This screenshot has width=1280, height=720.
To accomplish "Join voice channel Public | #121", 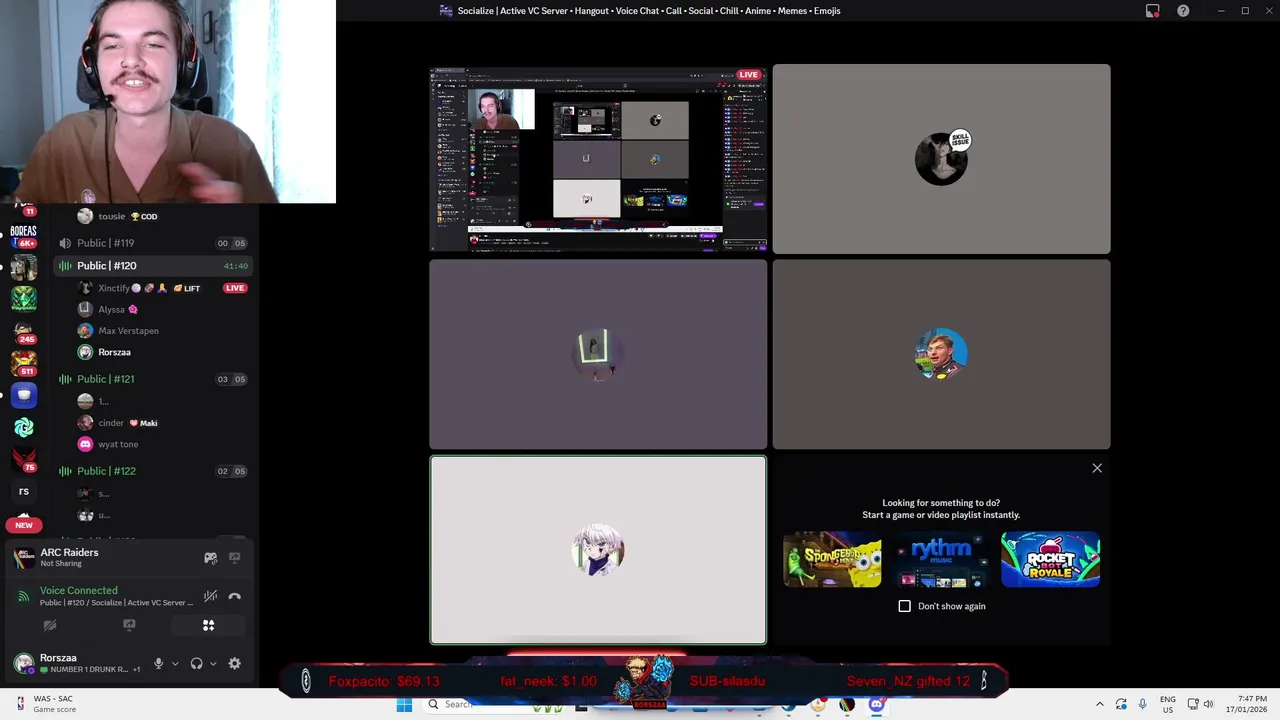I will (151, 379).
